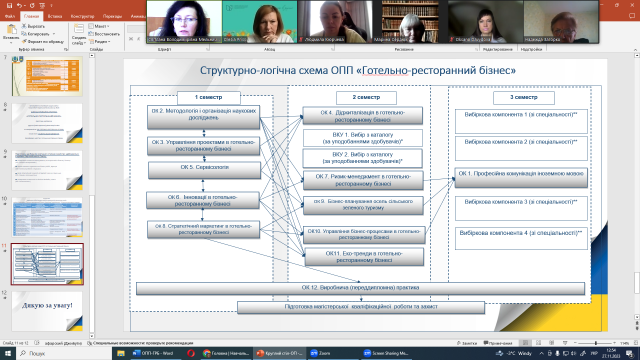The image size is (640, 360).
Task: Open the Вставка ribbon tab
Action: point(55,16)
